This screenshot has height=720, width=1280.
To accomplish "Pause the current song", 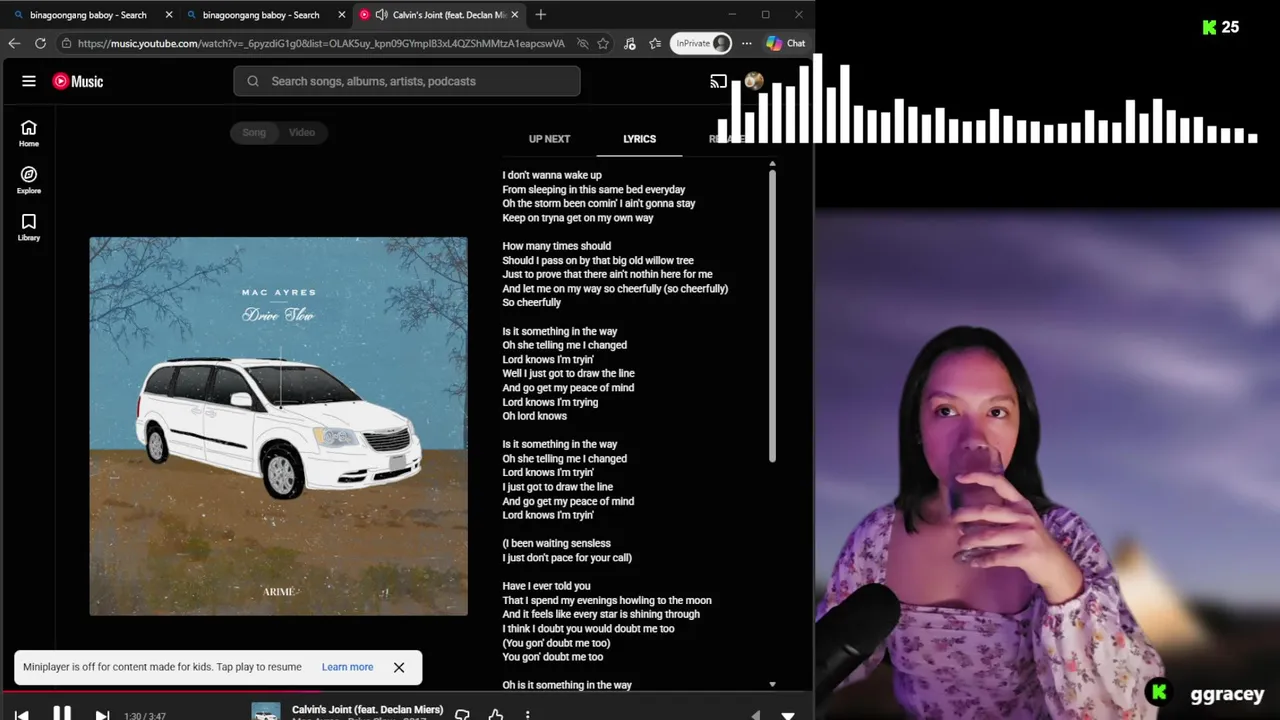I will (62, 714).
